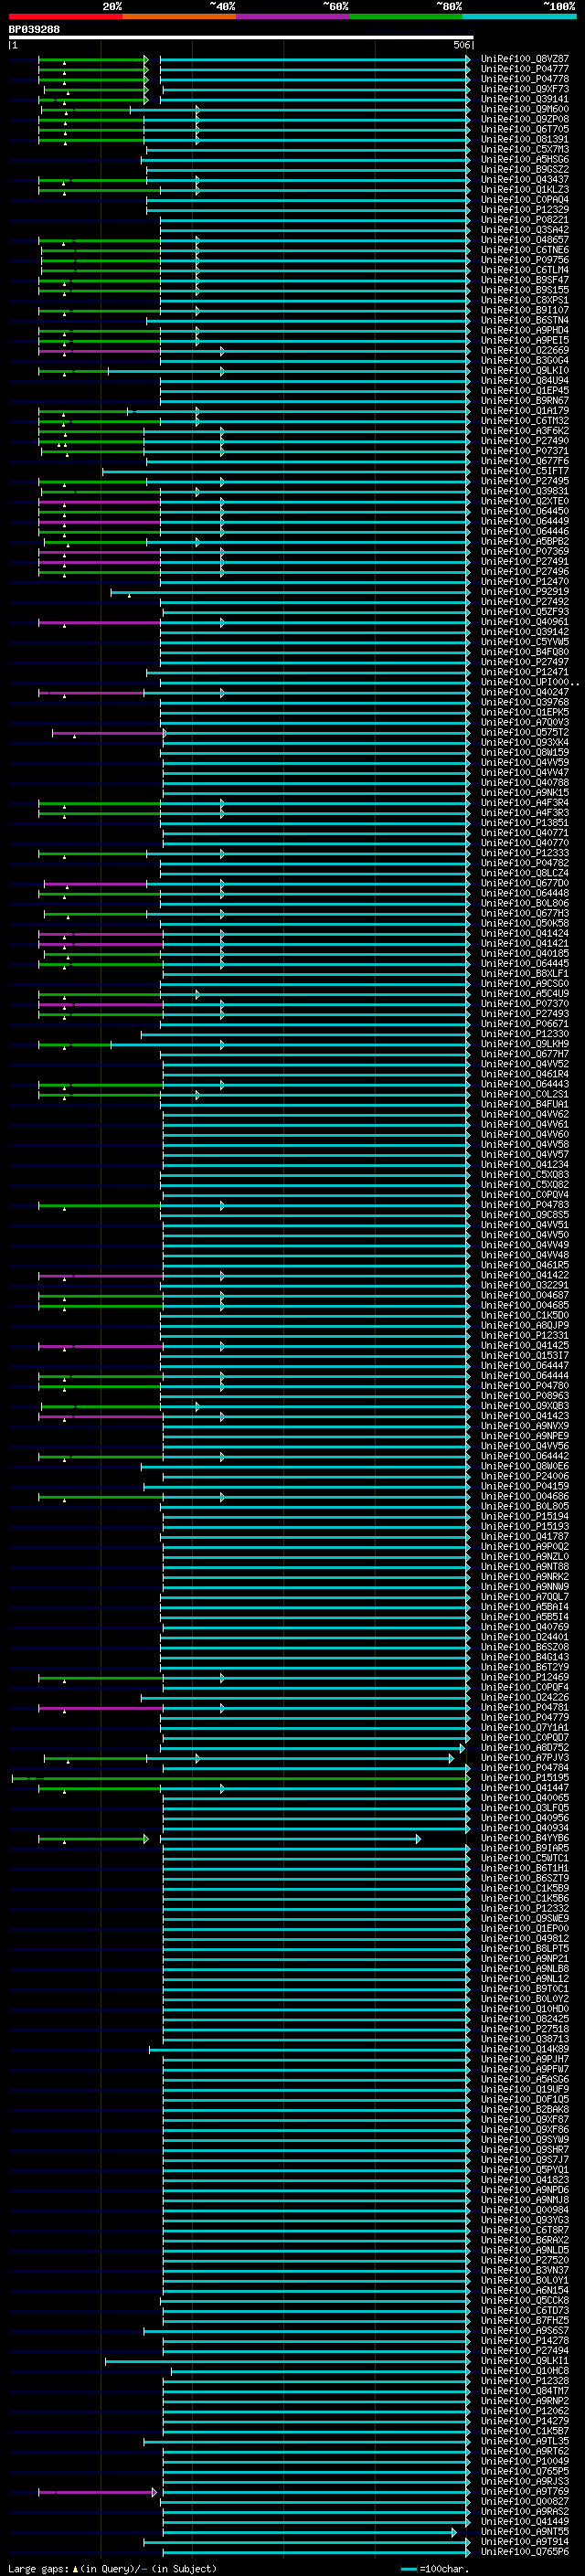
Task: Select label UniRef100_B6RAX2
Action: click(x=525, y=2239)
